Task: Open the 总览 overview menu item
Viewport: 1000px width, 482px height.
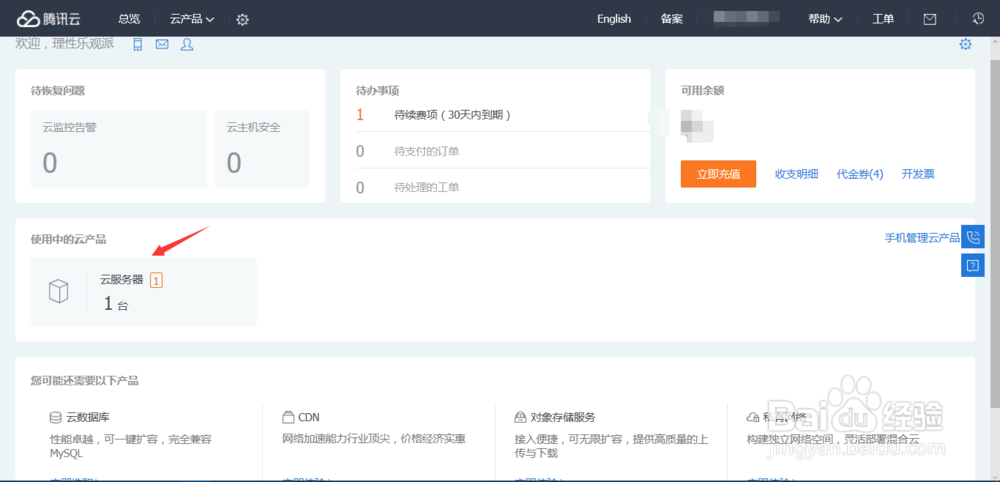Action: [129, 19]
